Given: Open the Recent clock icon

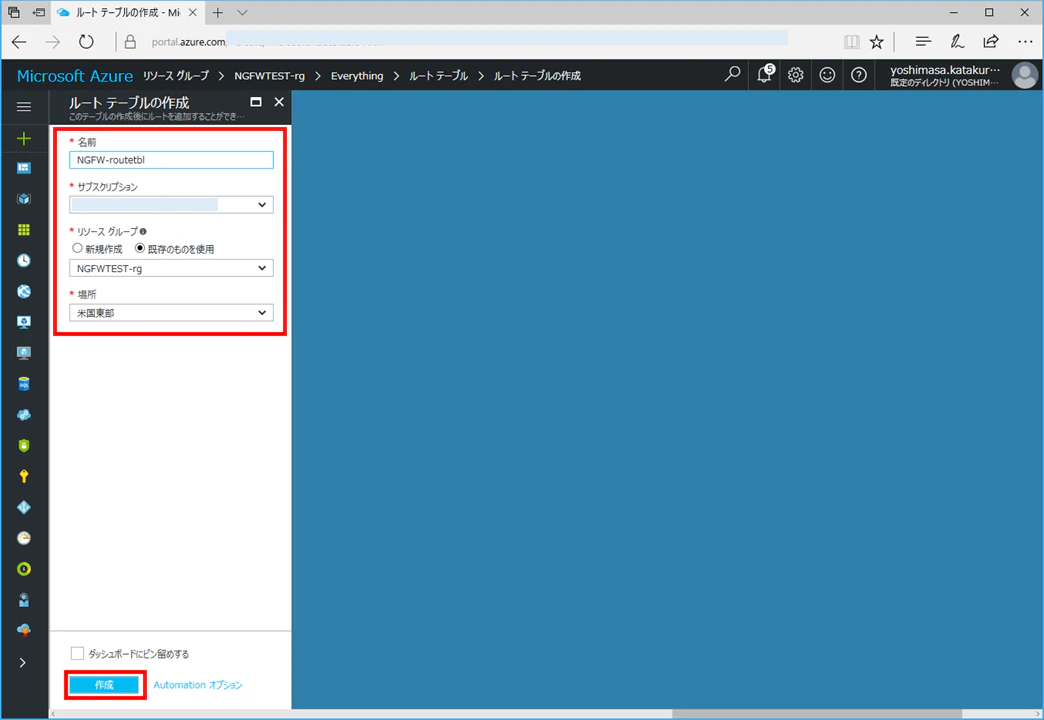Looking at the screenshot, I should click(24, 260).
